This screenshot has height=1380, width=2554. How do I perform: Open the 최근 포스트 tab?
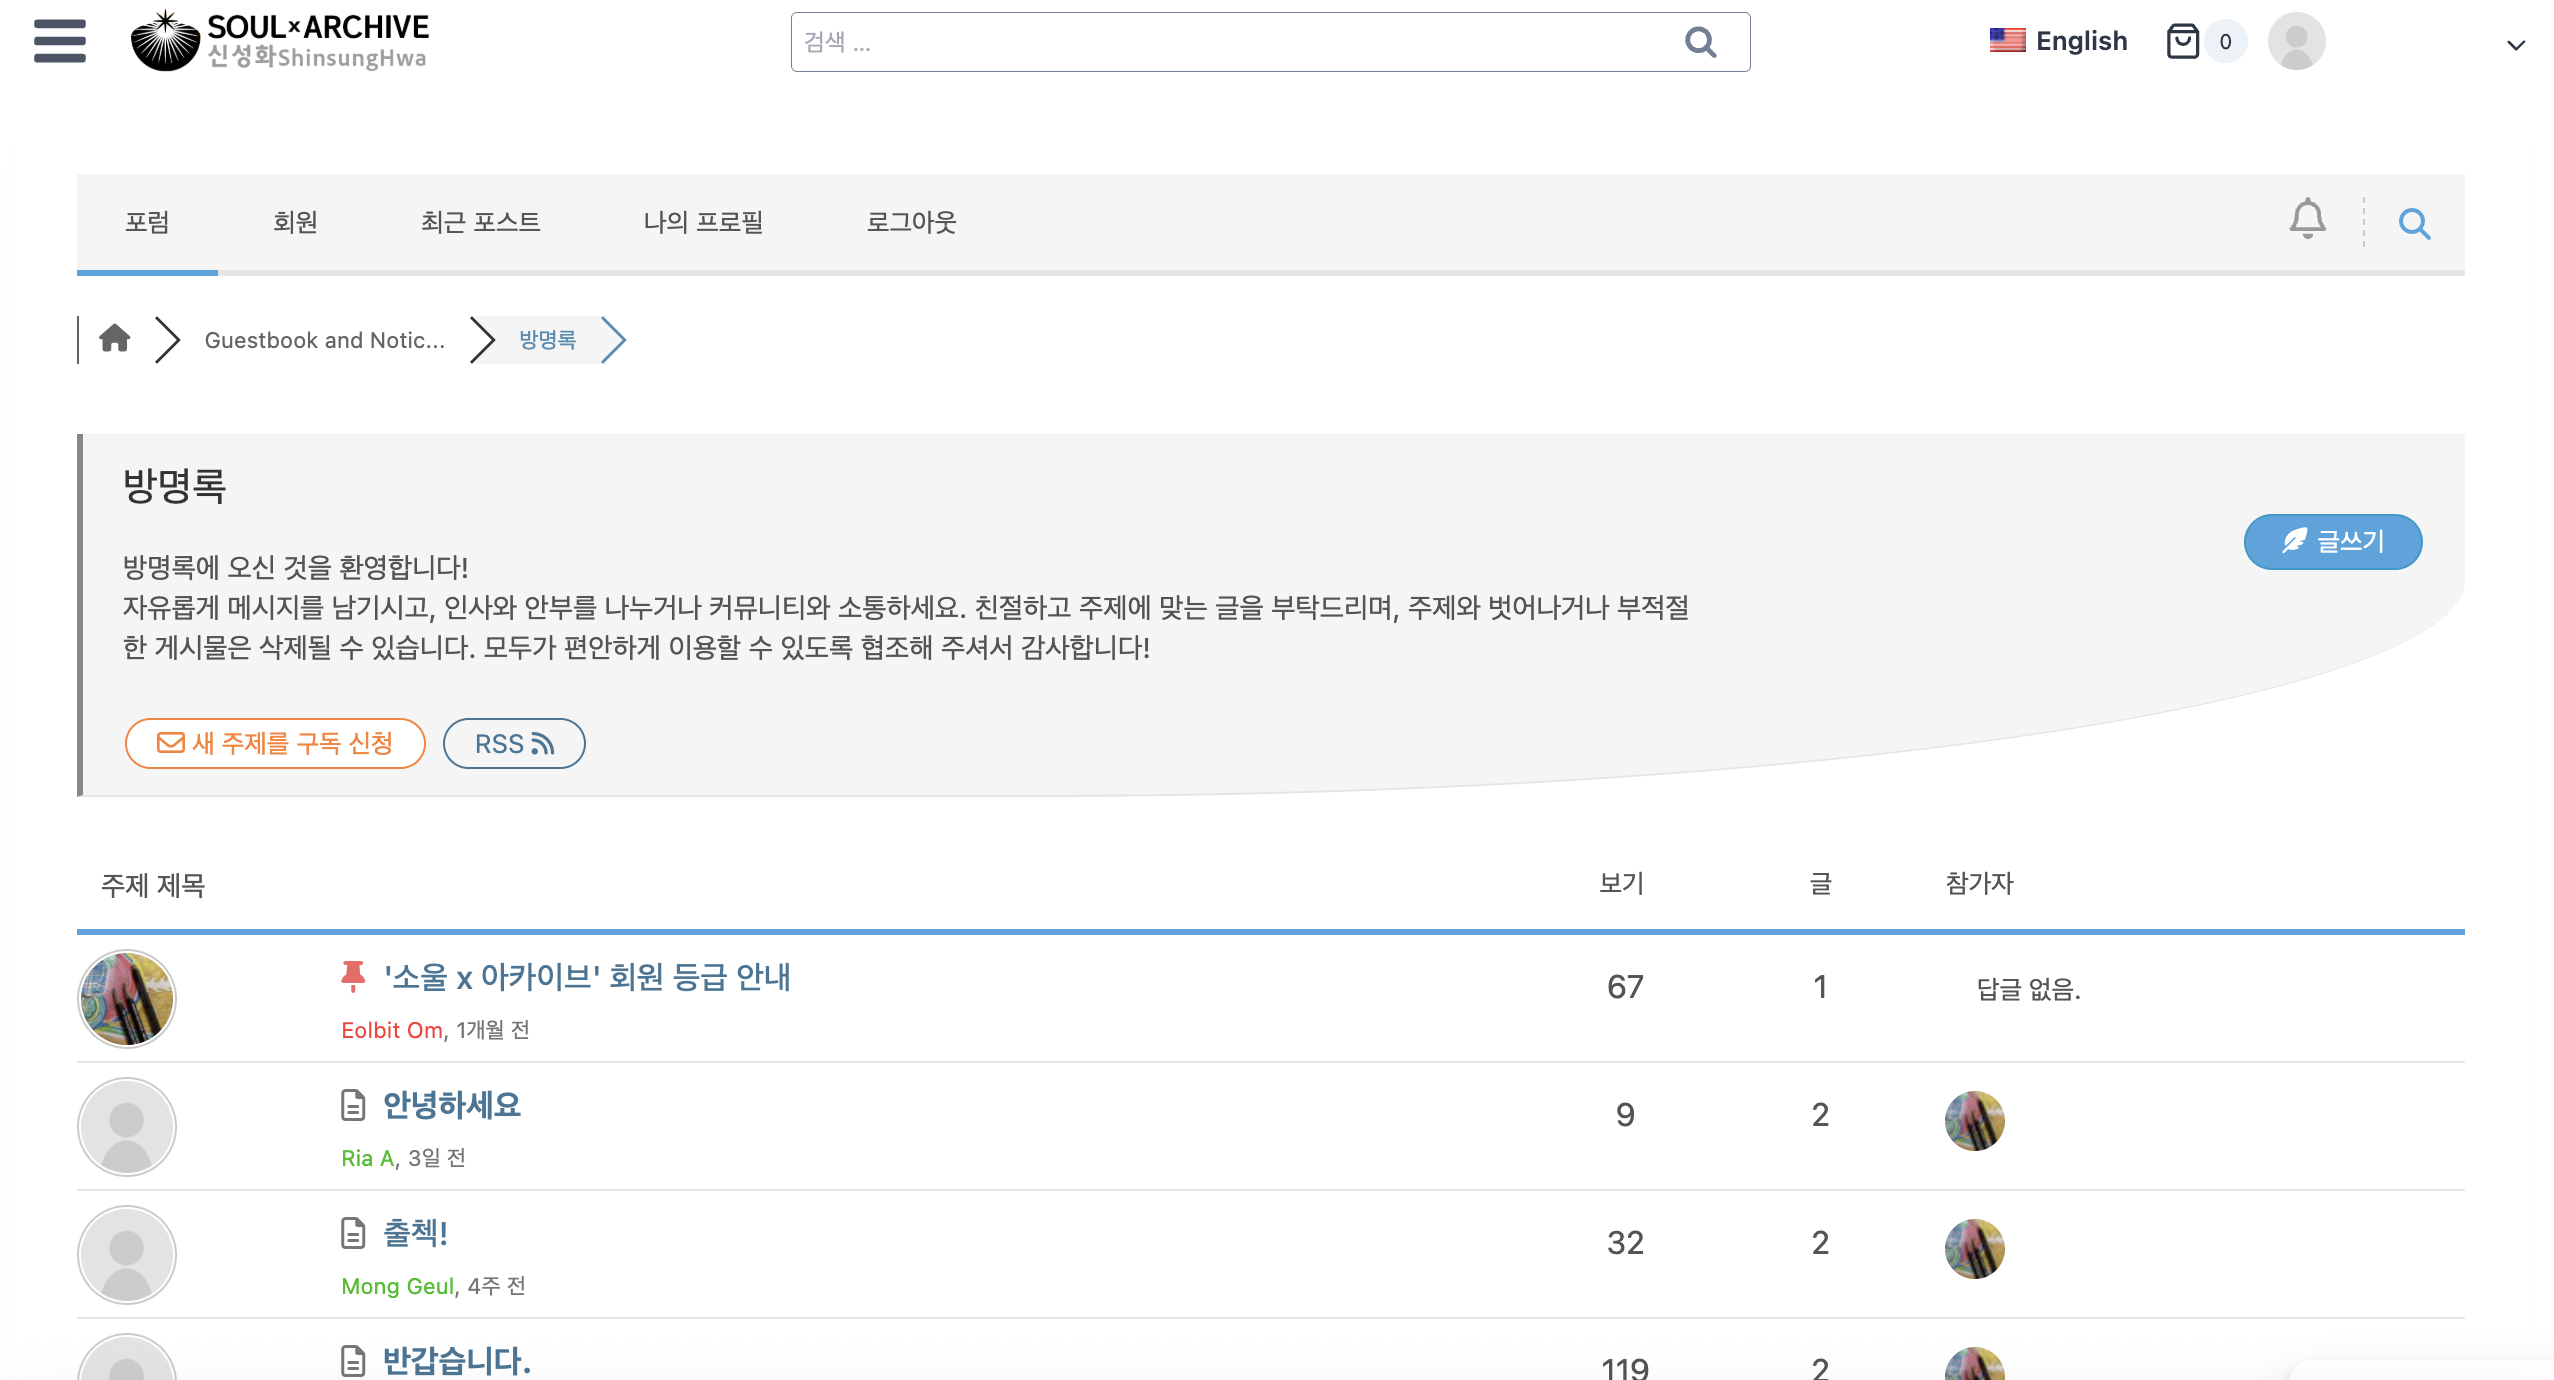[480, 222]
